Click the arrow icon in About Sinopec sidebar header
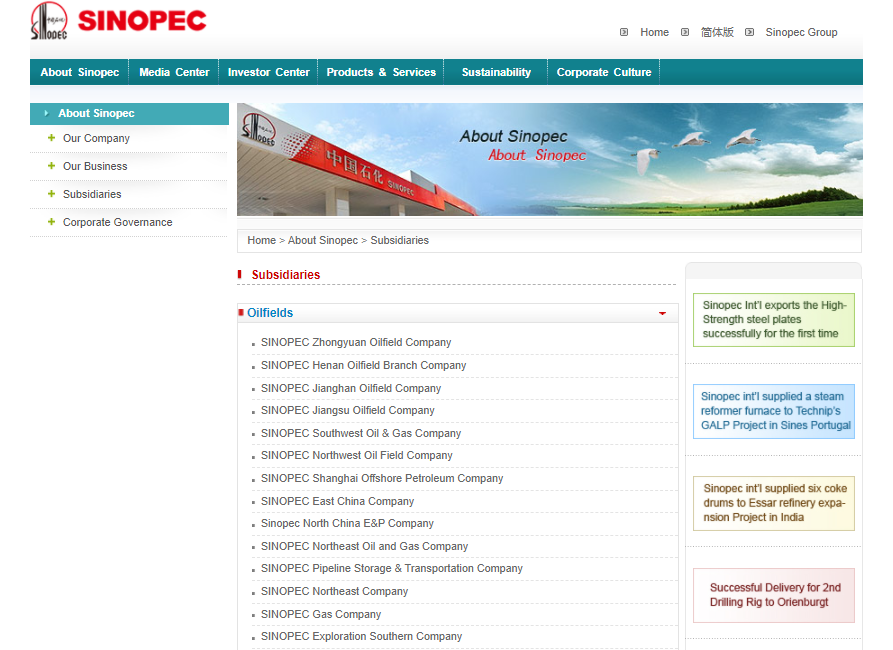Viewport: 893px width, 650px height. coord(46,113)
